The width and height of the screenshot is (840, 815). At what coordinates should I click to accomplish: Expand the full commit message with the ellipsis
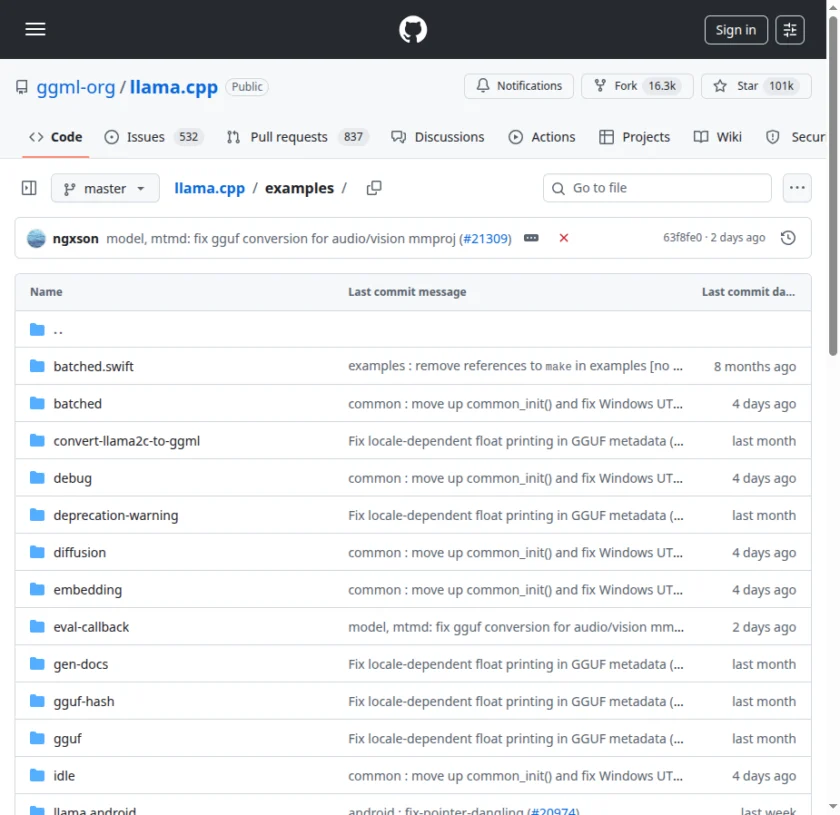(531, 238)
